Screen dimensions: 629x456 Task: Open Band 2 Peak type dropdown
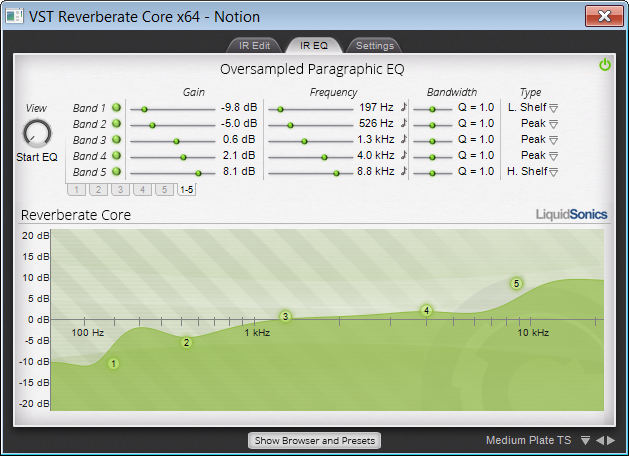coord(554,124)
